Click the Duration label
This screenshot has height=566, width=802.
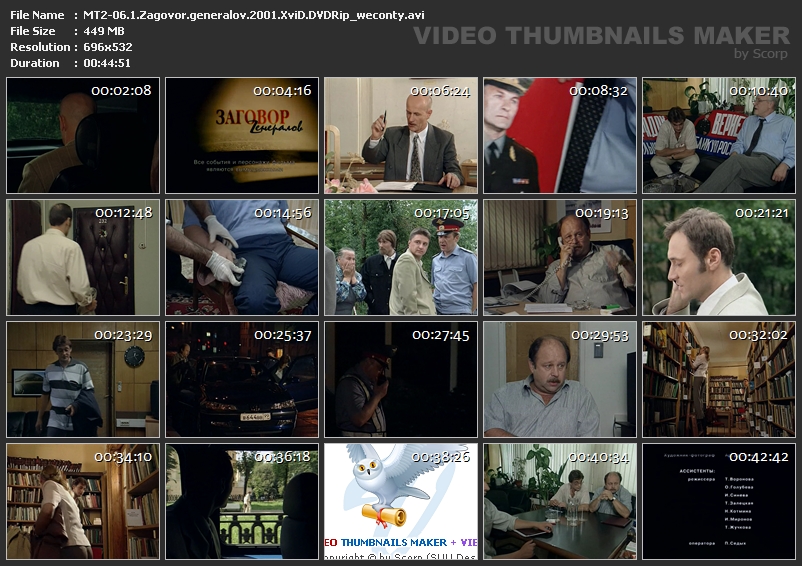(x=35, y=63)
